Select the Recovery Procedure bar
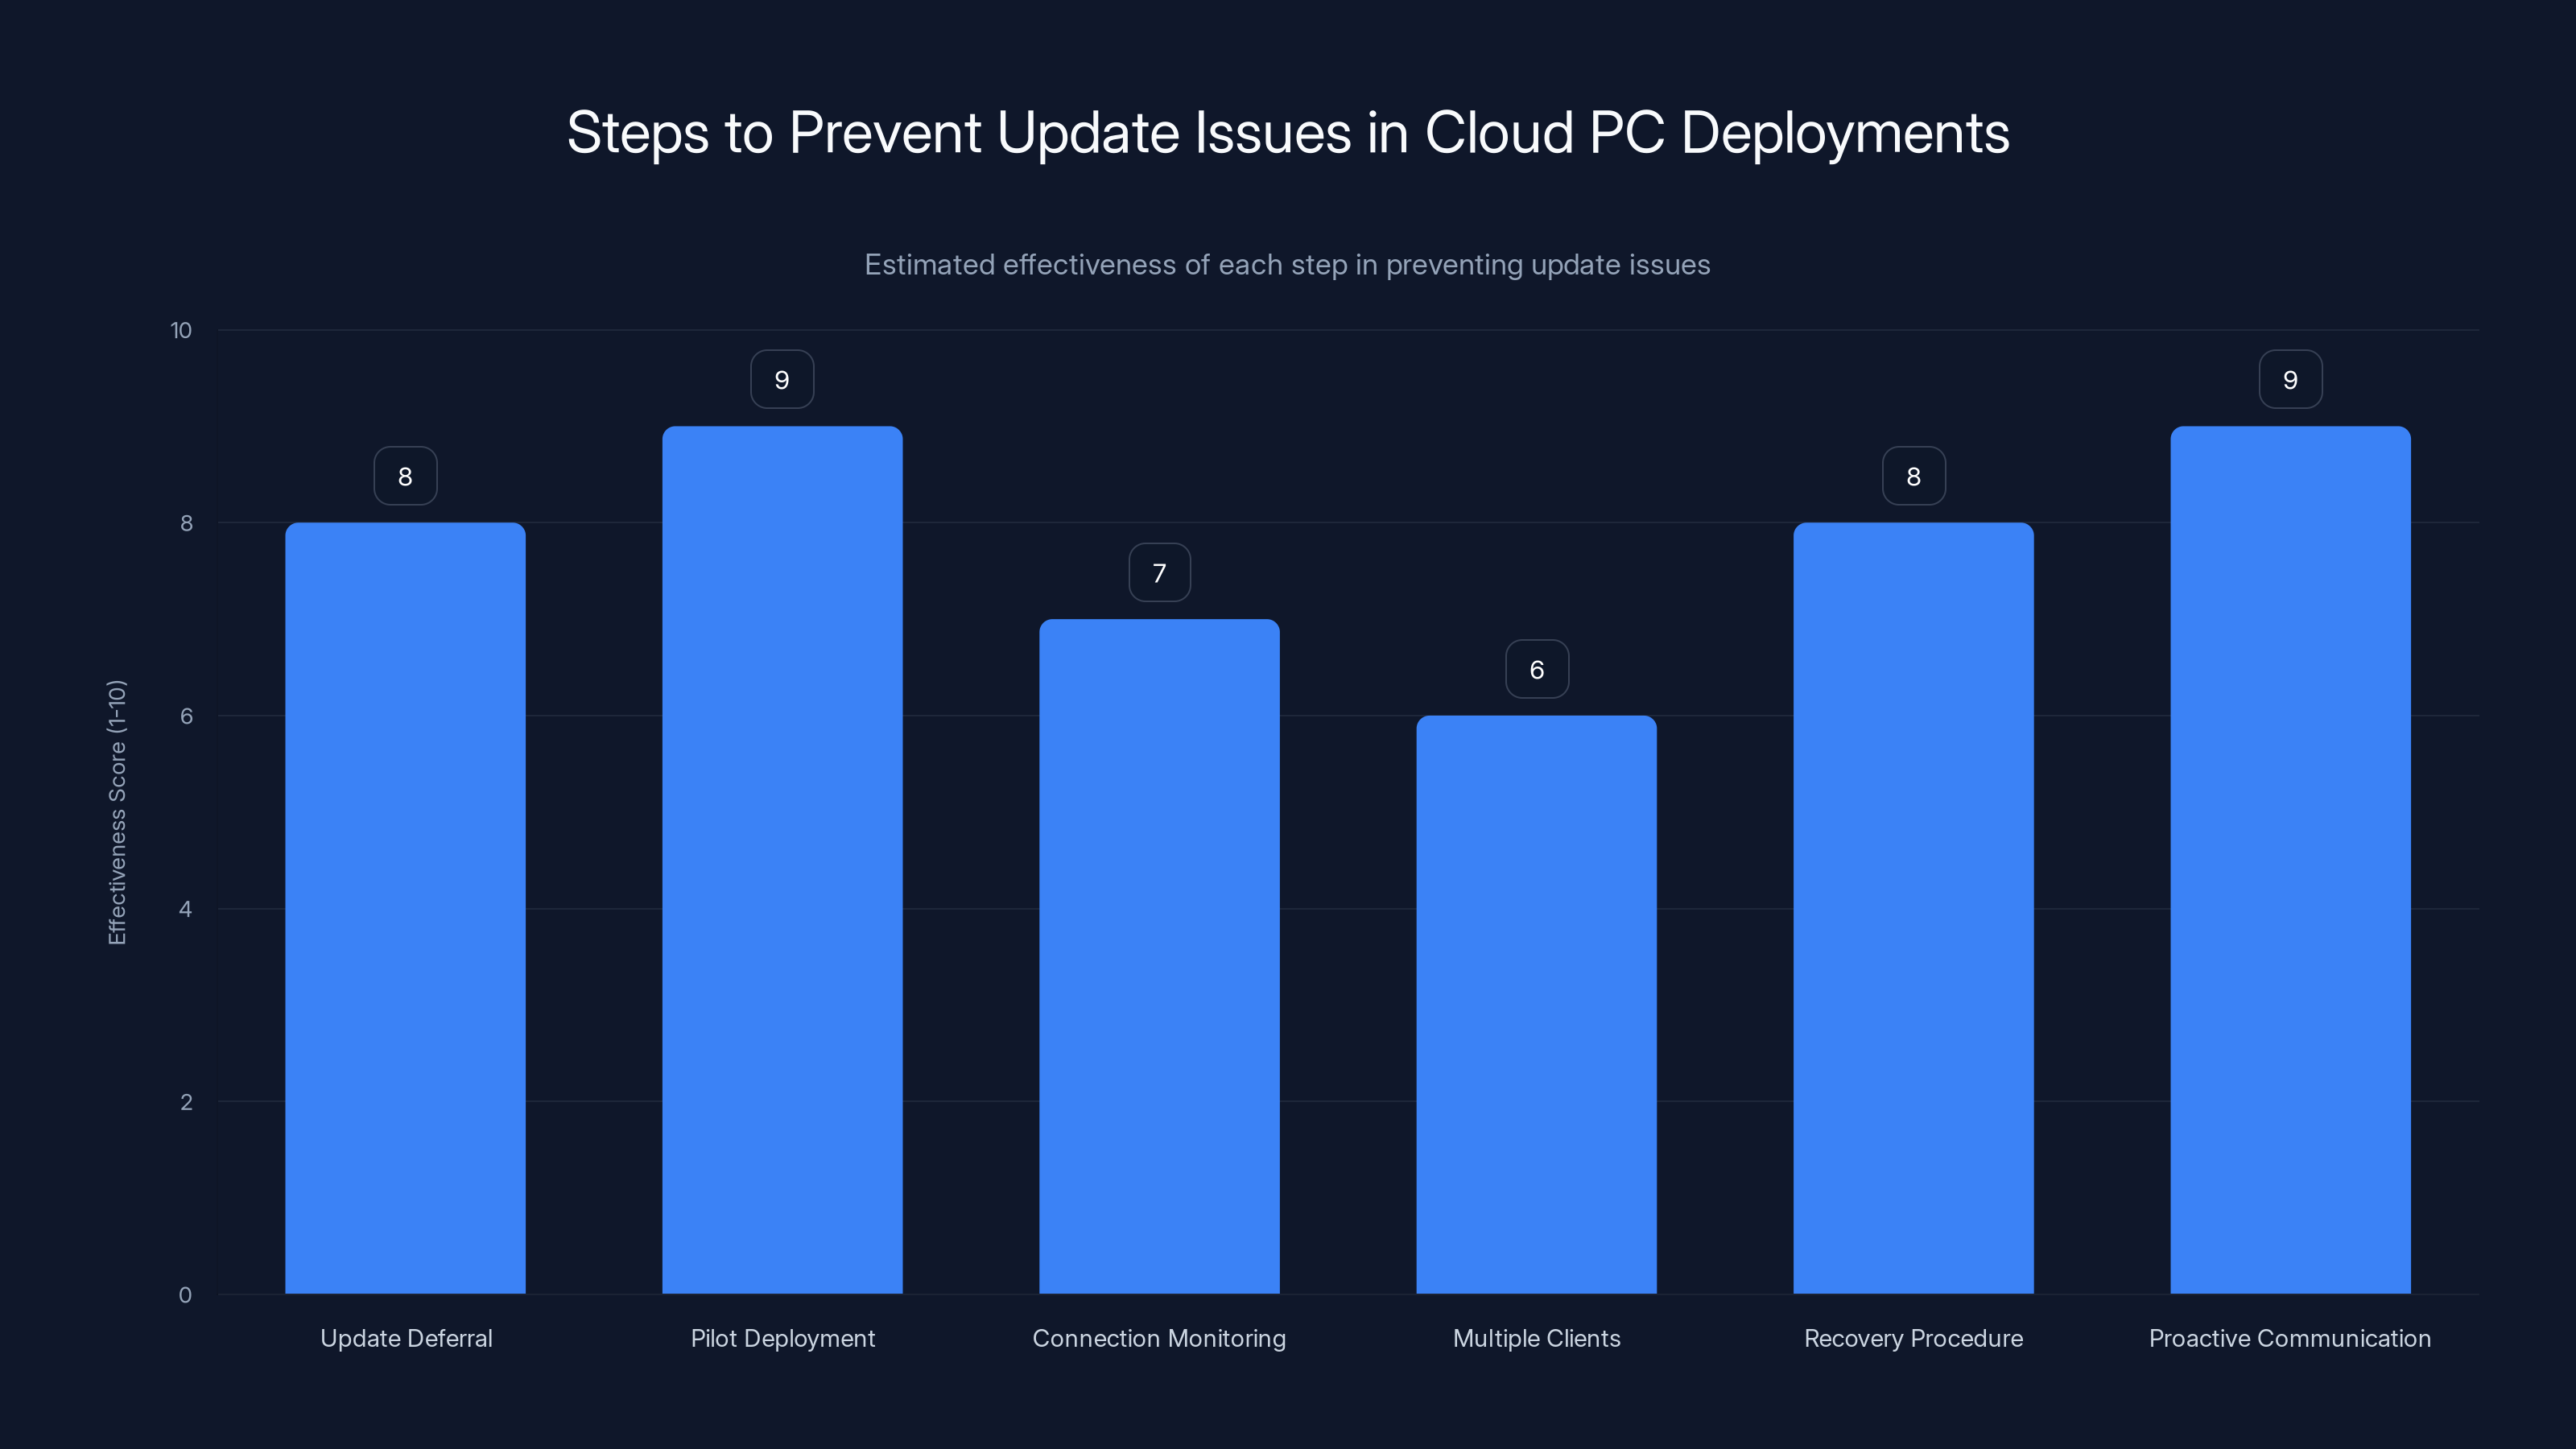This screenshot has height=1449, width=2576. [x=1913, y=900]
